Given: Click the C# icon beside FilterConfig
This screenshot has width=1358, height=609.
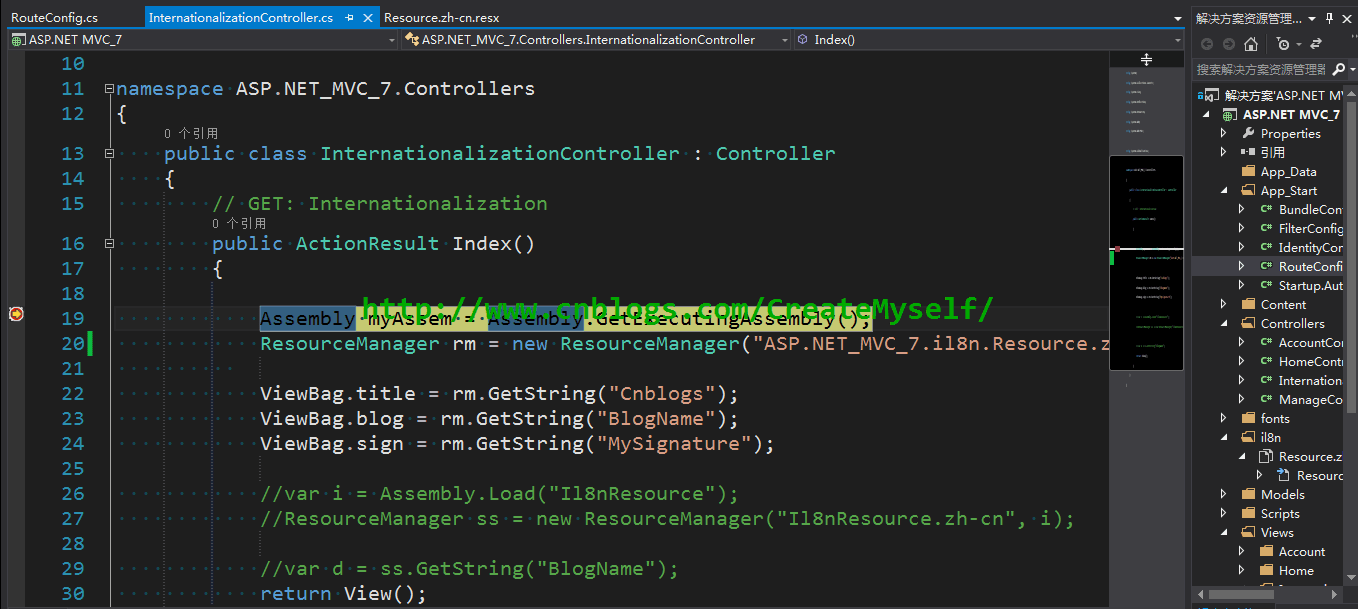Looking at the screenshot, I should click(1267, 228).
